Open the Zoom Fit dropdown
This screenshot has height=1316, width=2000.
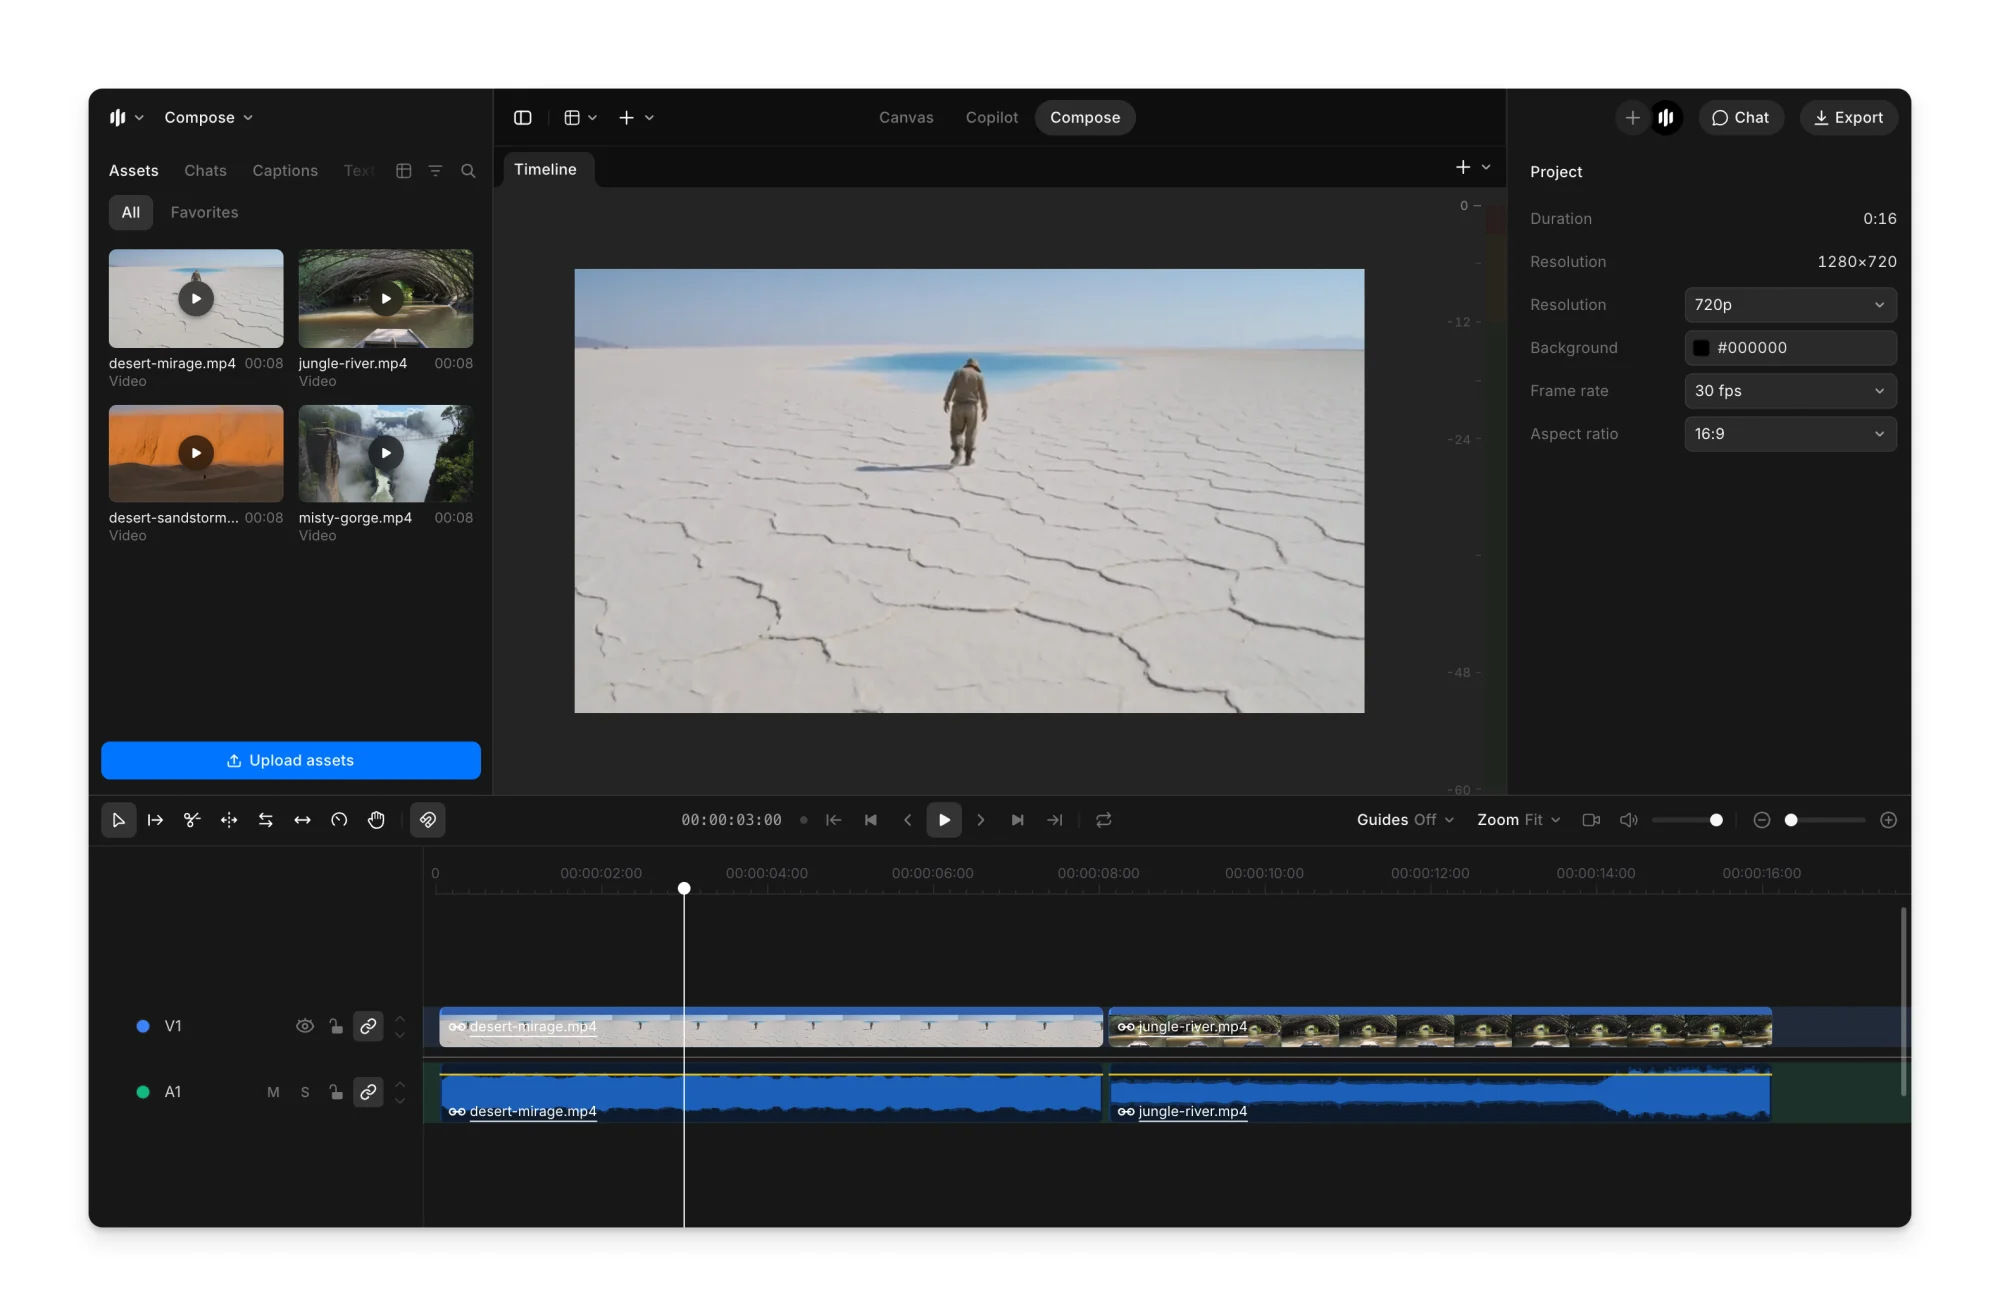tap(1518, 820)
